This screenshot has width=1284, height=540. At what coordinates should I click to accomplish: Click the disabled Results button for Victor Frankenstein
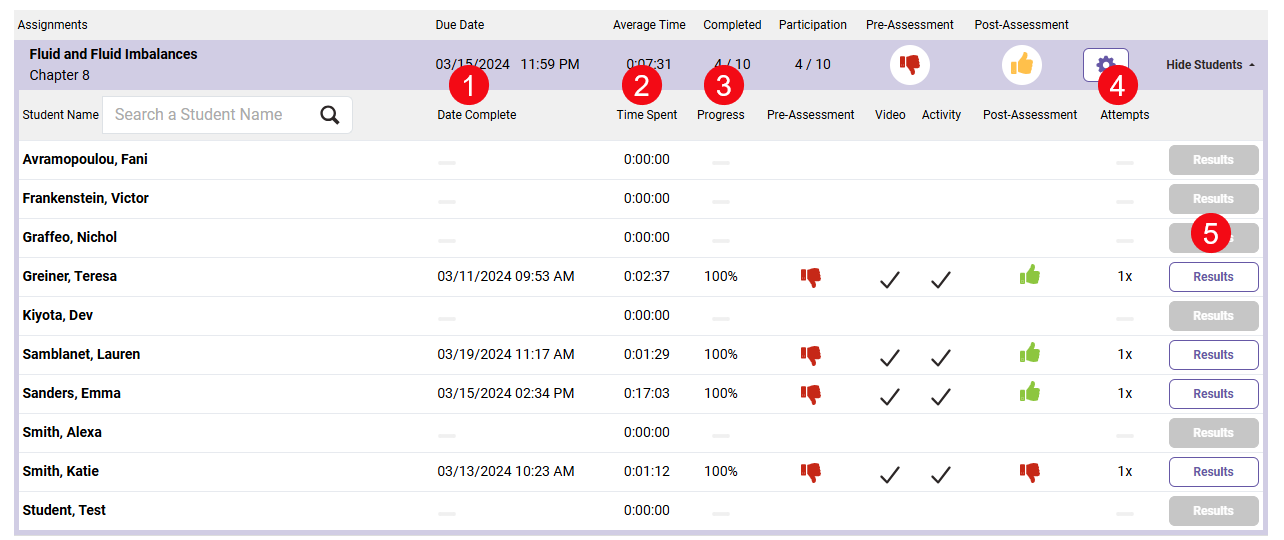(x=1213, y=199)
